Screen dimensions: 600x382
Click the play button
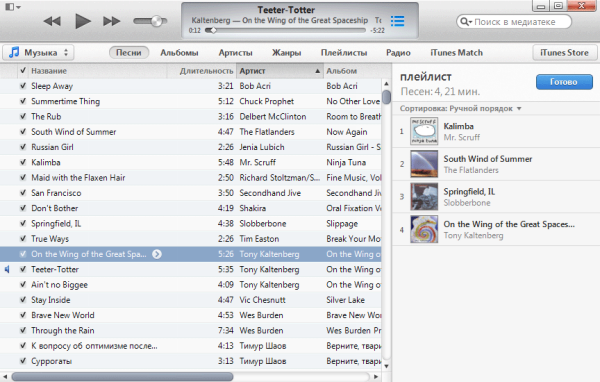[83, 21]
